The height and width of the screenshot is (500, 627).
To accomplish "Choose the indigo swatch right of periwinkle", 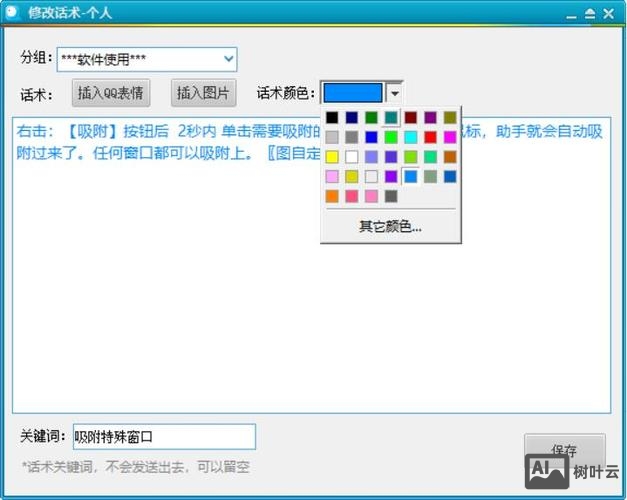I will (x=391, y=157).
